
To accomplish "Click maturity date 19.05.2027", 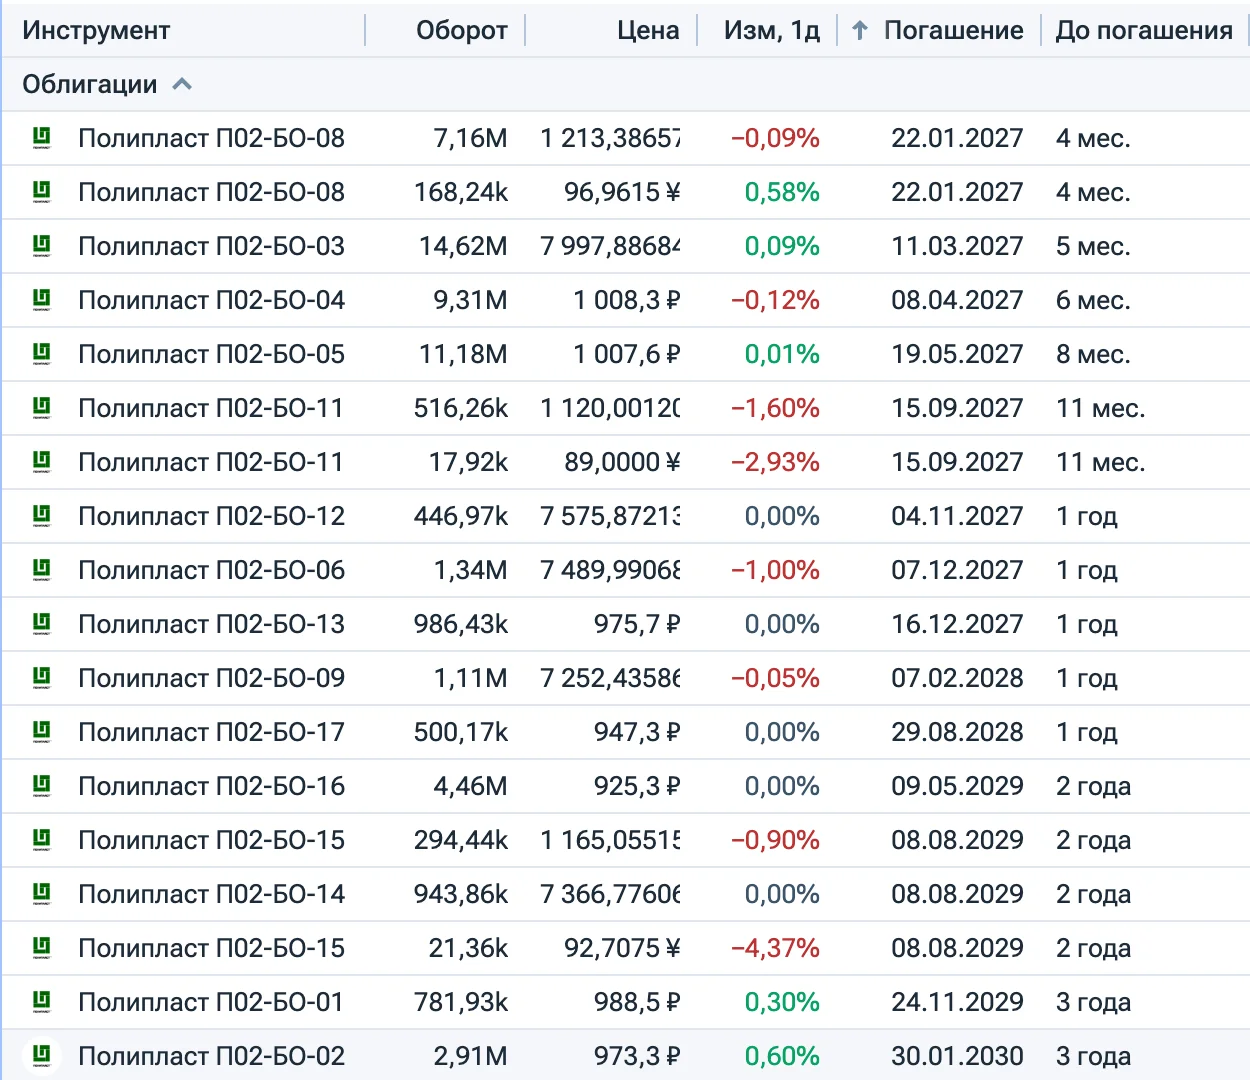I will tap(957, 354).
